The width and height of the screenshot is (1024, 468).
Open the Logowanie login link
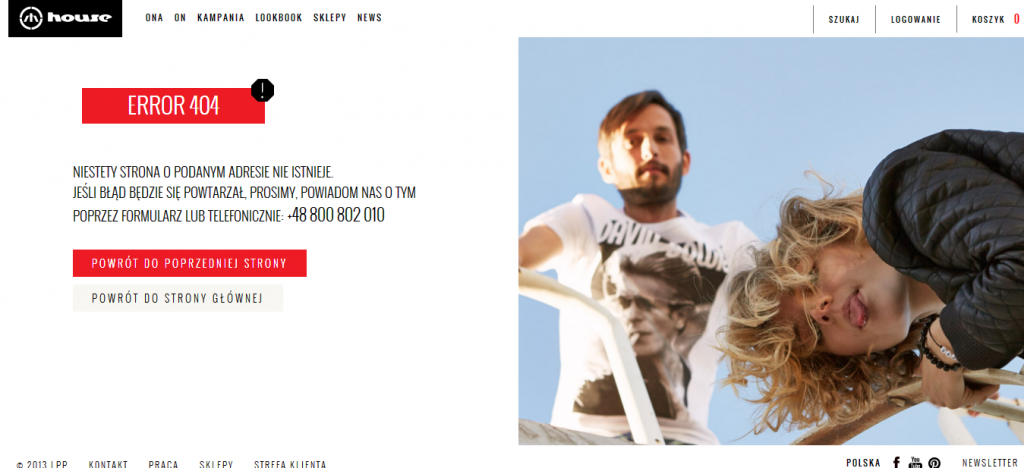coord(916,20)
